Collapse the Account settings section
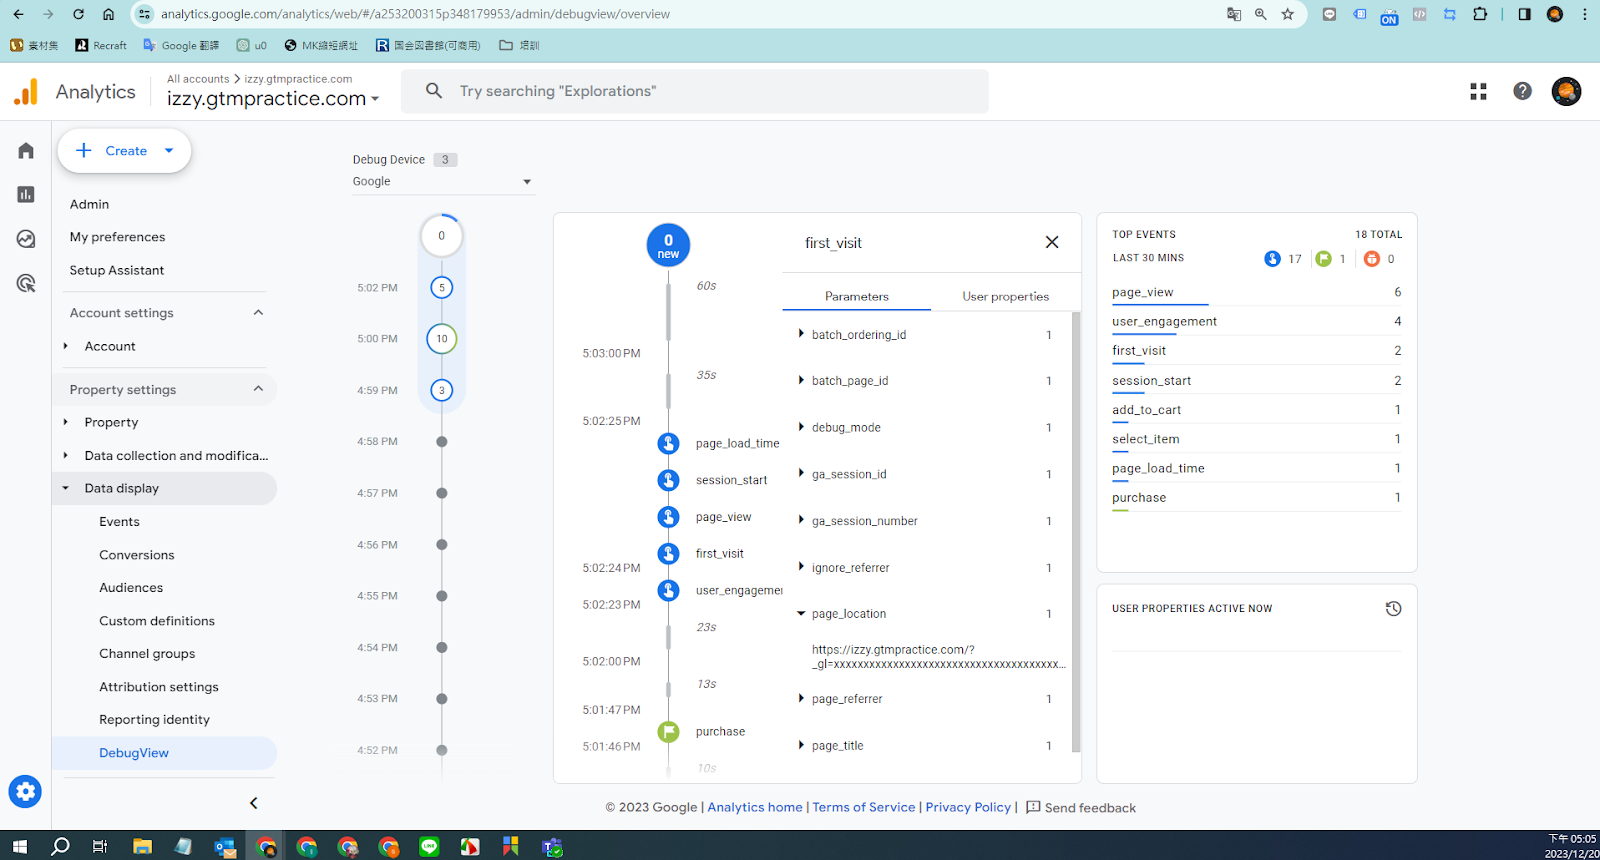1600x860 pixels. pos(258,313)
